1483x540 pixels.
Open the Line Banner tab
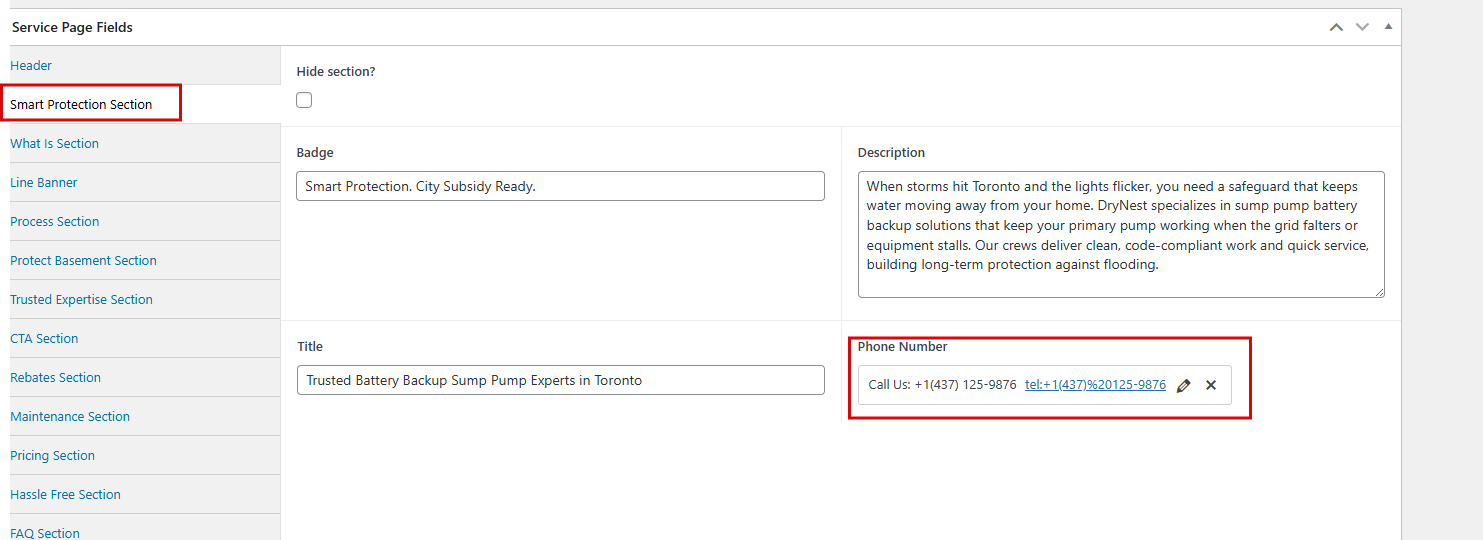tap(44, 182)
